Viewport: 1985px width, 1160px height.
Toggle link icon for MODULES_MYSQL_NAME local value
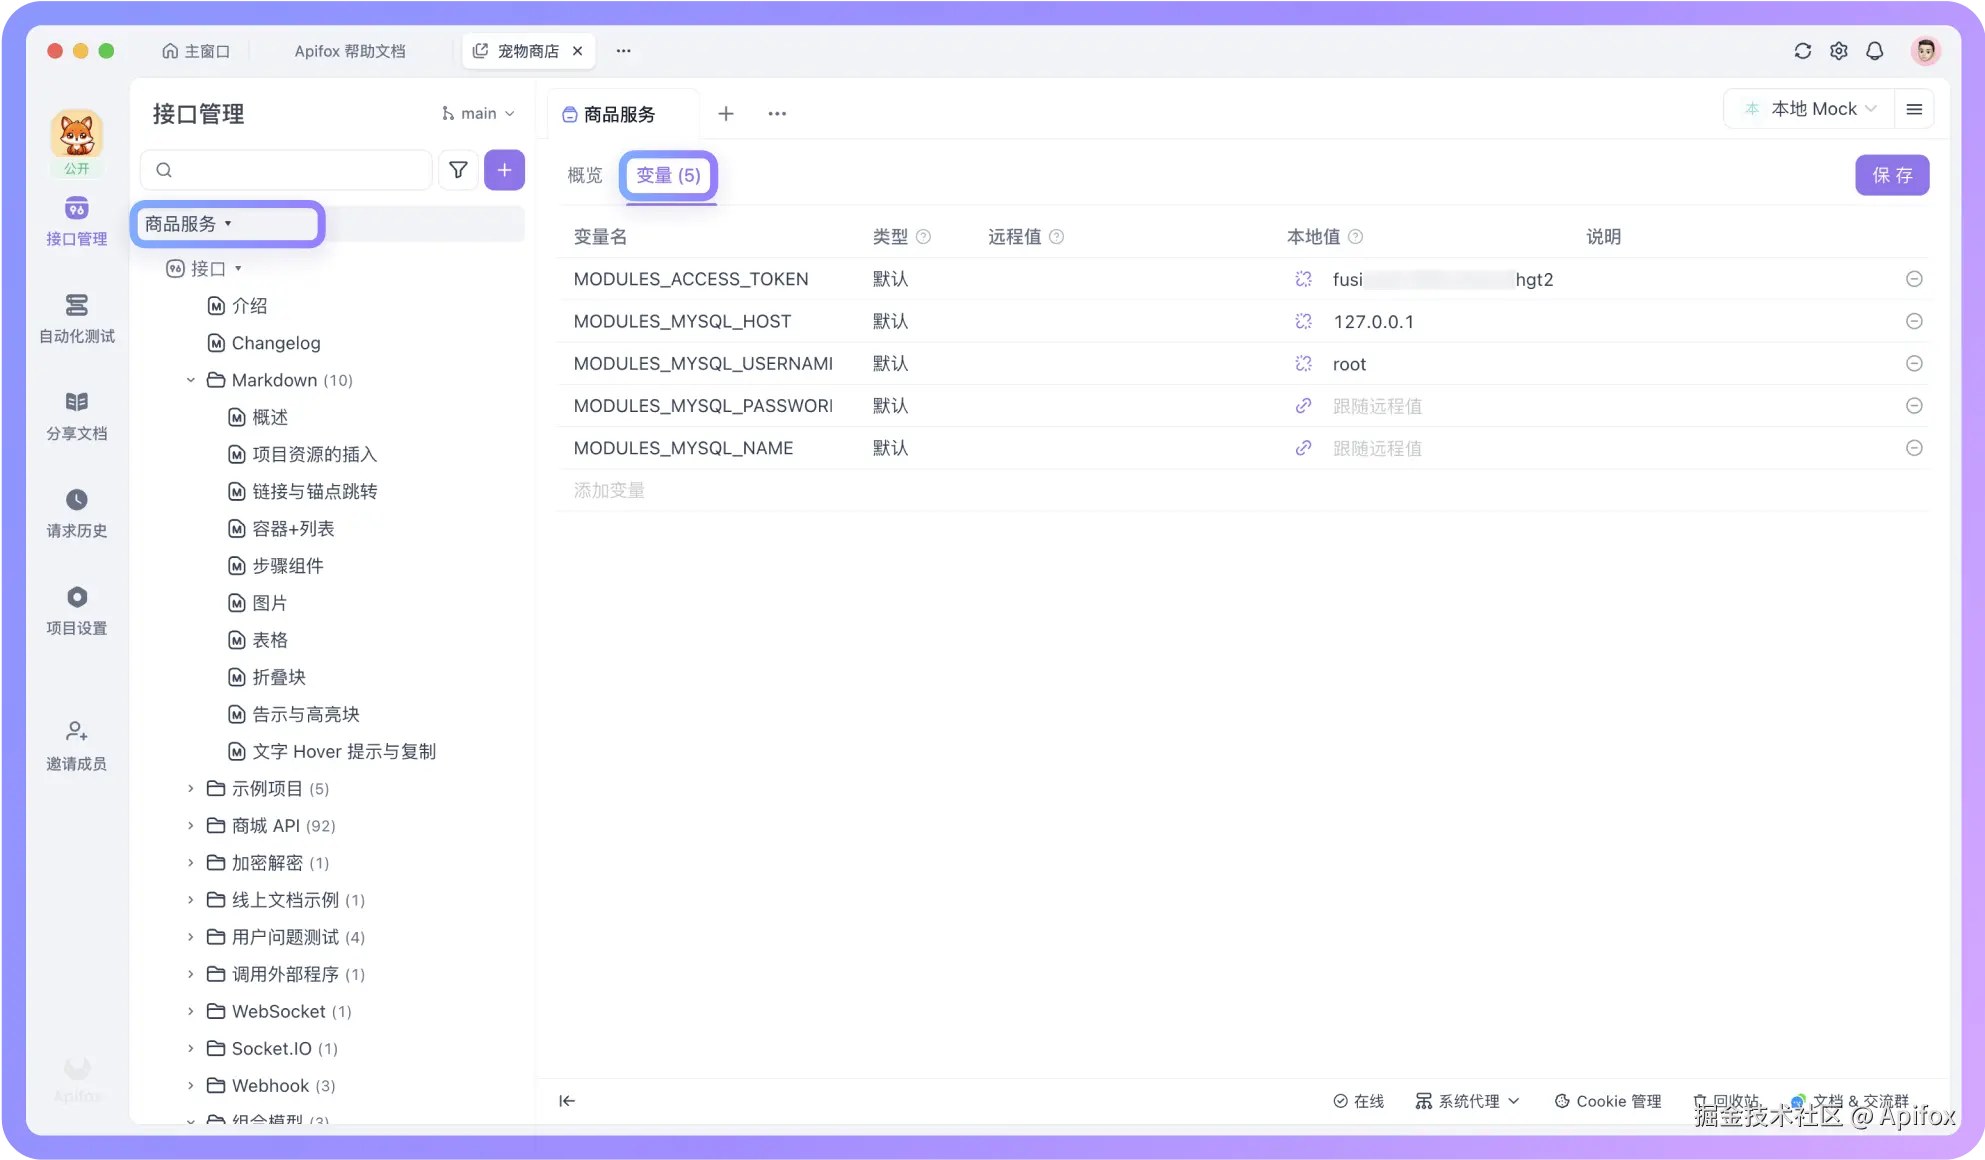coord(1303,448)
